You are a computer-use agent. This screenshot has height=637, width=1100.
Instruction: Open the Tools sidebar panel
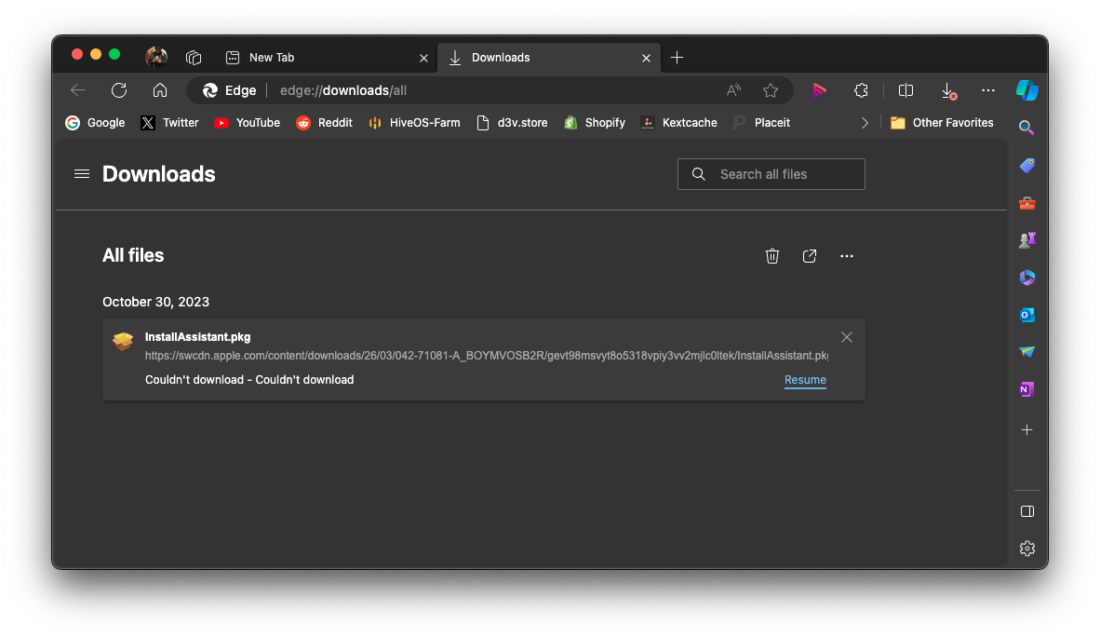pyautogui.click(x=1027, y=202)
